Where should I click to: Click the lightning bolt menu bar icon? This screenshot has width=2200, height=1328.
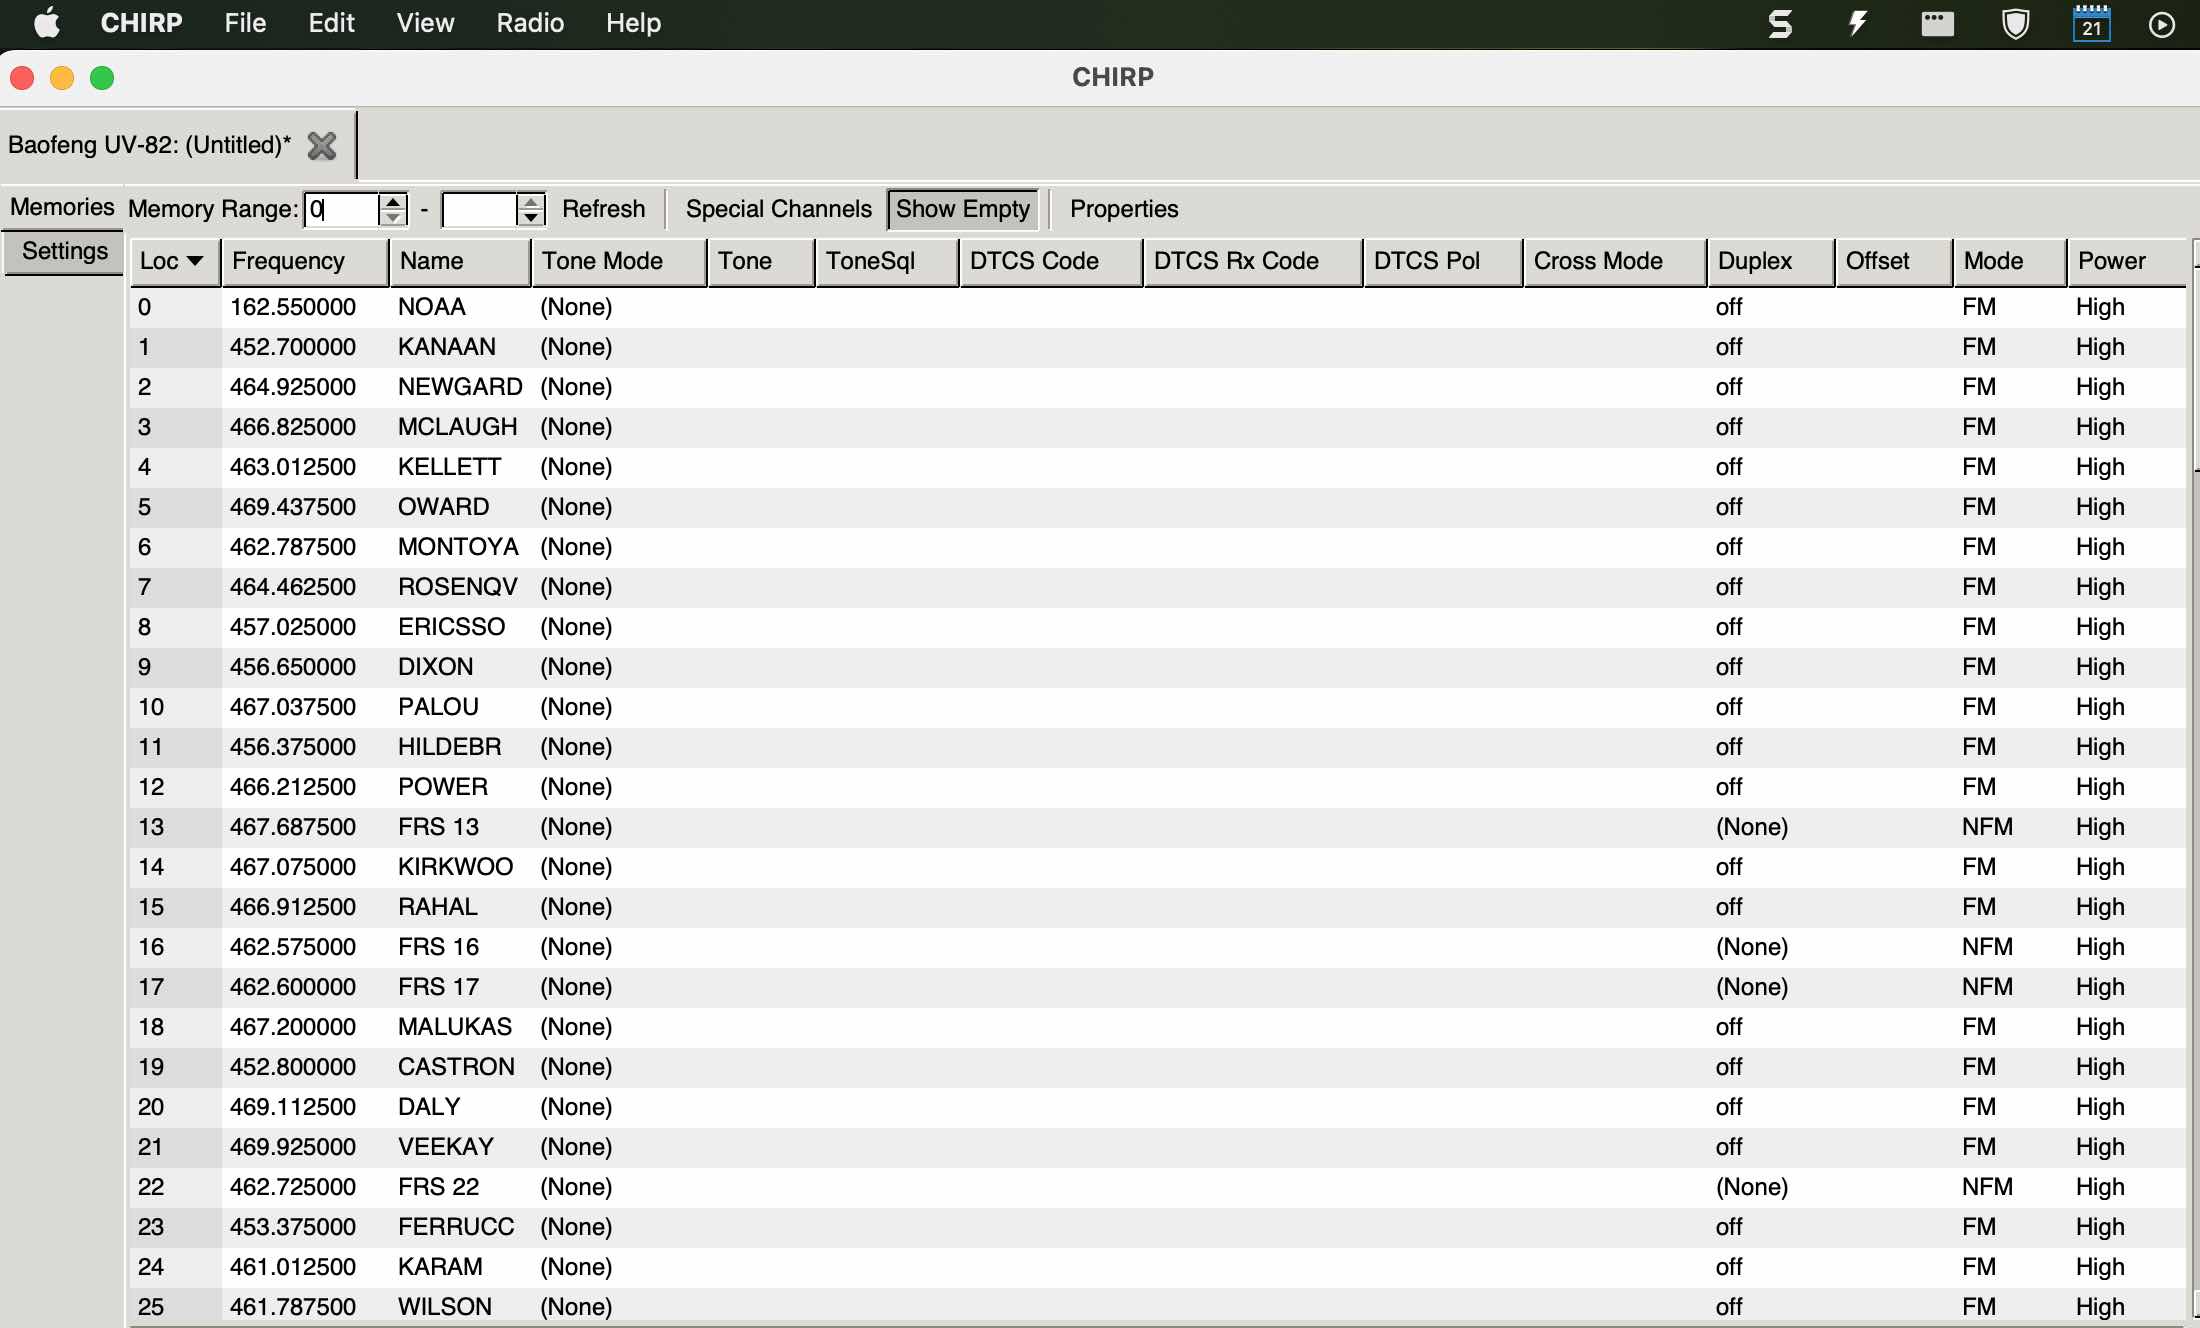point(1858,23)
